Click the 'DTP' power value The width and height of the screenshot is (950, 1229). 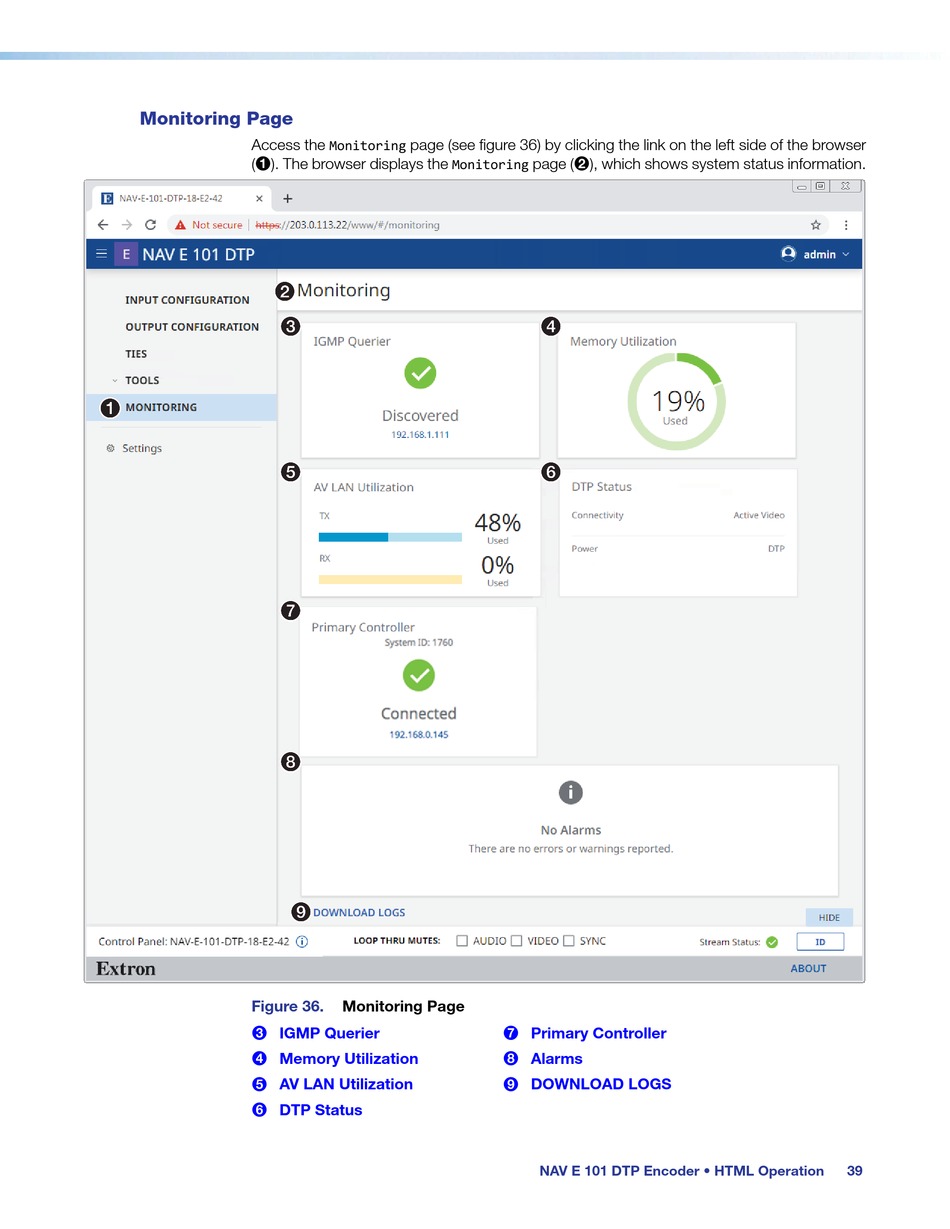click(x=776, y=549)
